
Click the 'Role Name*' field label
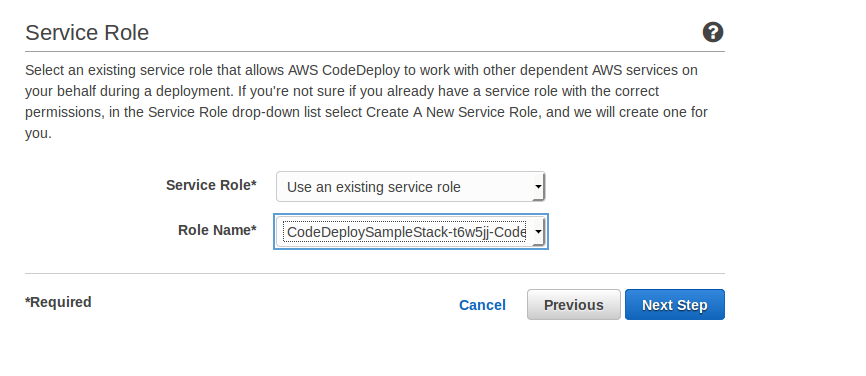pos(217,230)
